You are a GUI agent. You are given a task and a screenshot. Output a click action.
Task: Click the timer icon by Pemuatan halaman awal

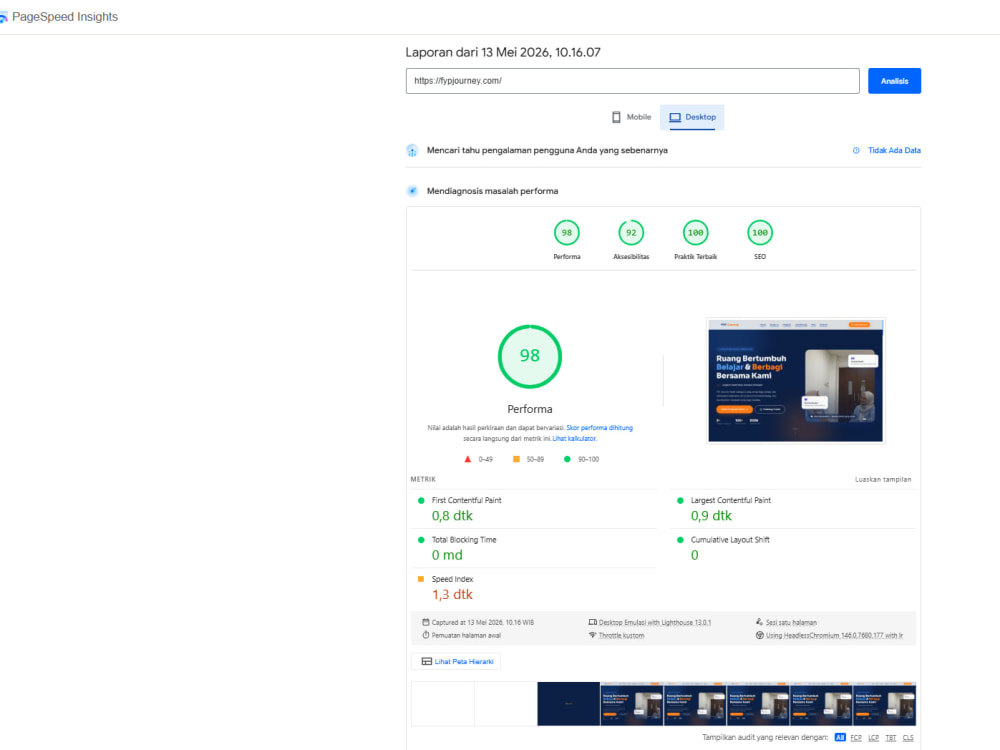click(x=425, y=635)
